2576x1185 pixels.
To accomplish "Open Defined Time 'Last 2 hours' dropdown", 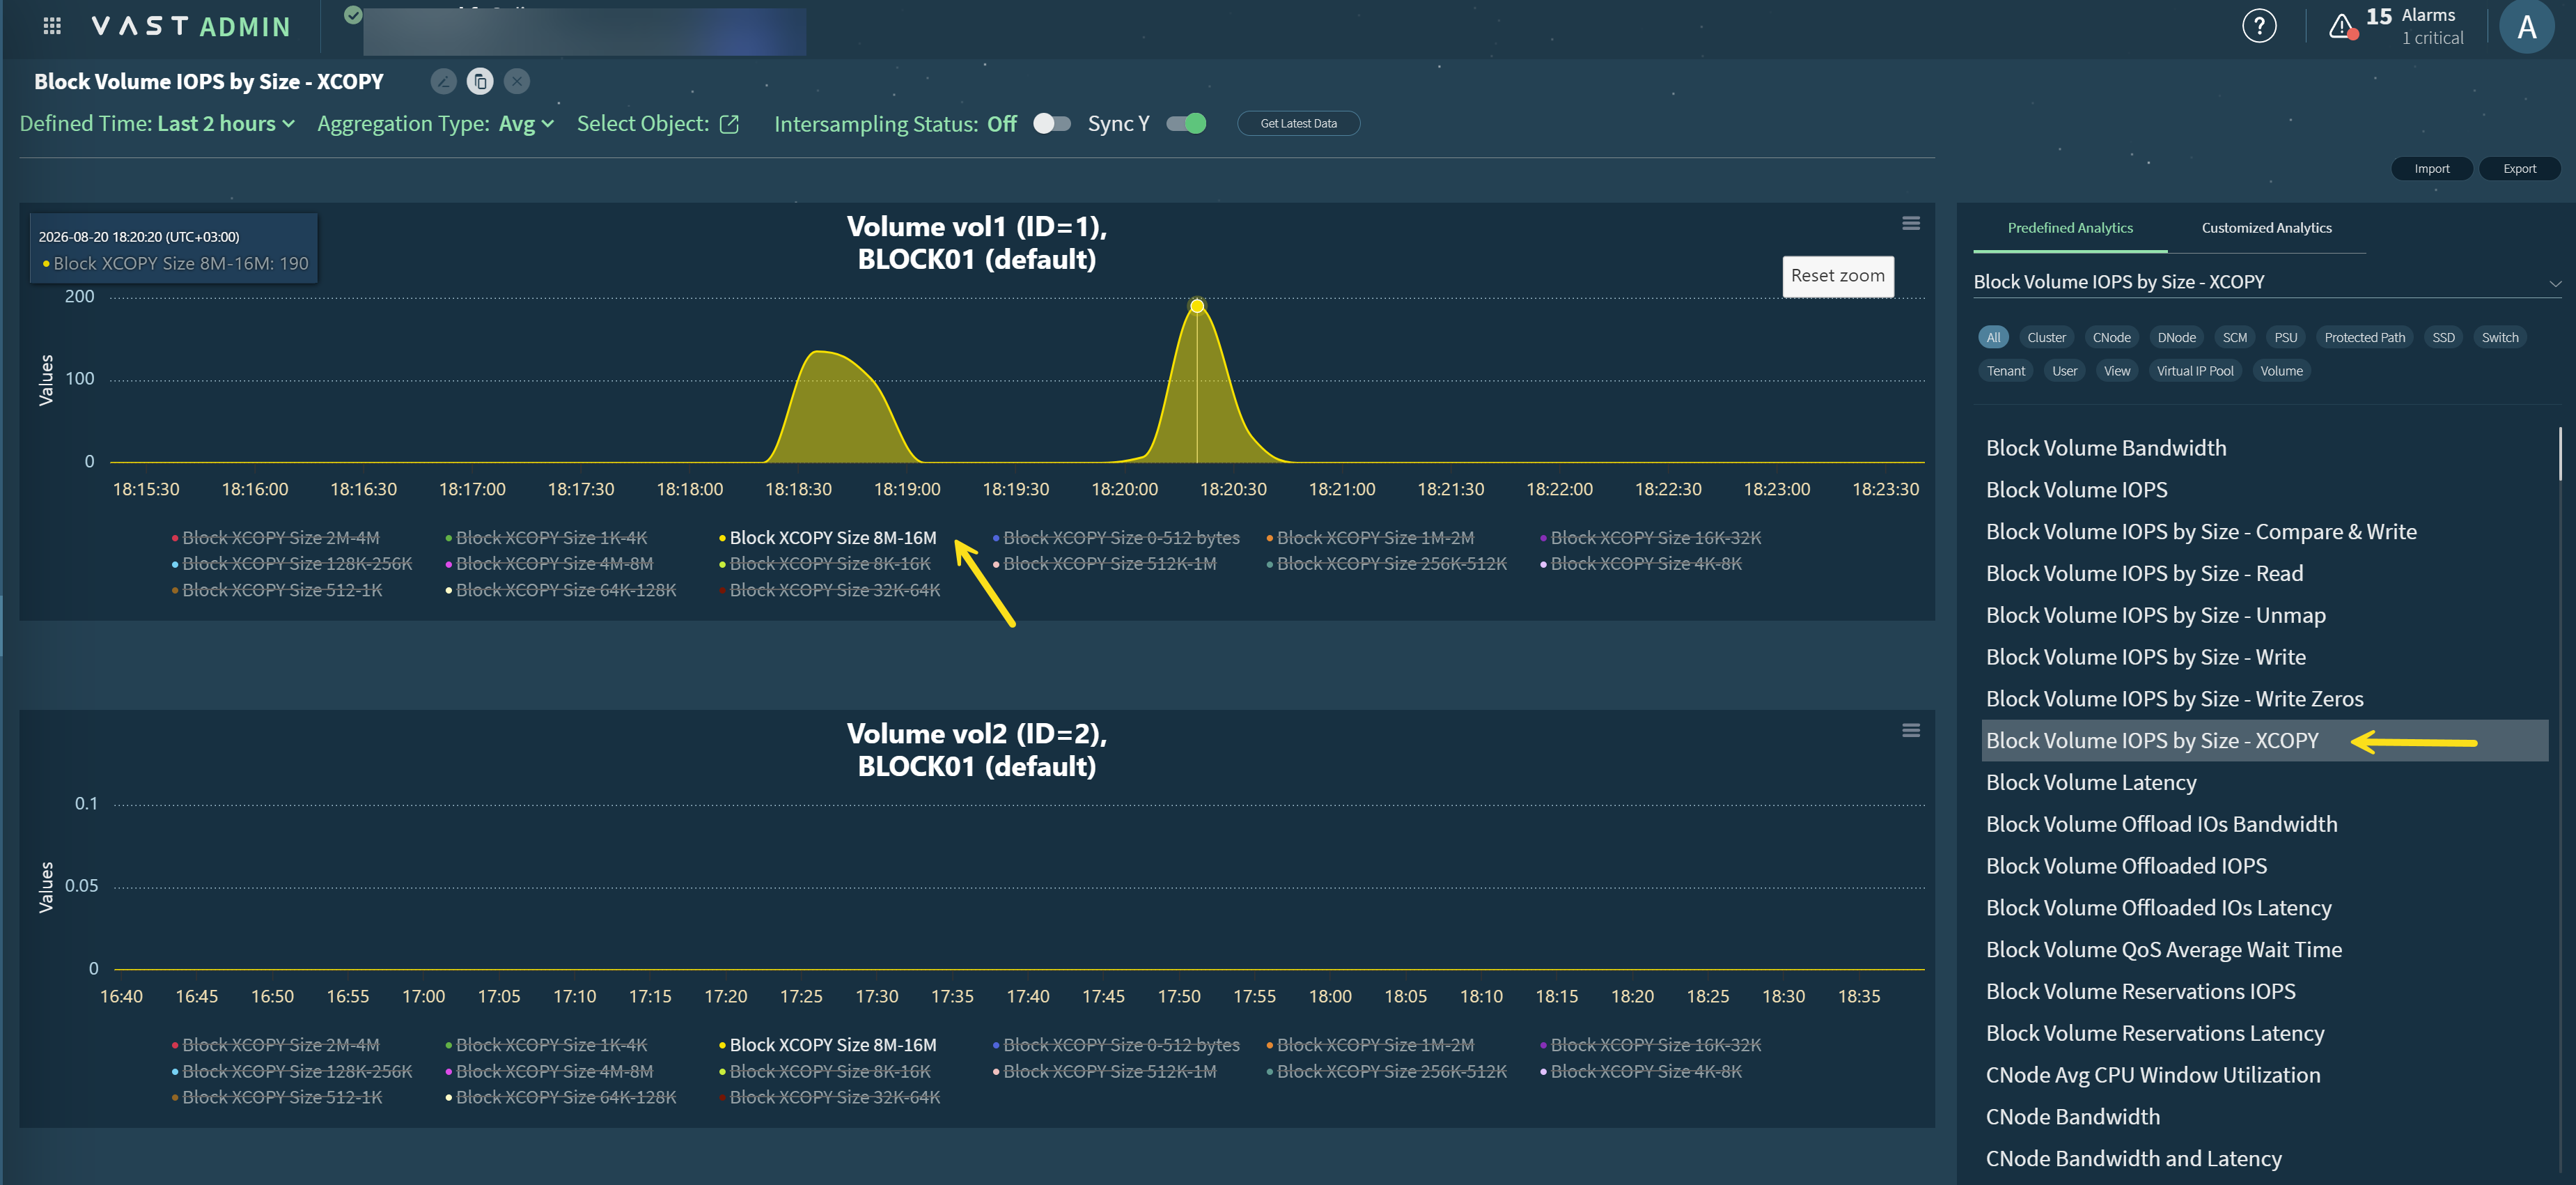I will click(x=226, y=123).
